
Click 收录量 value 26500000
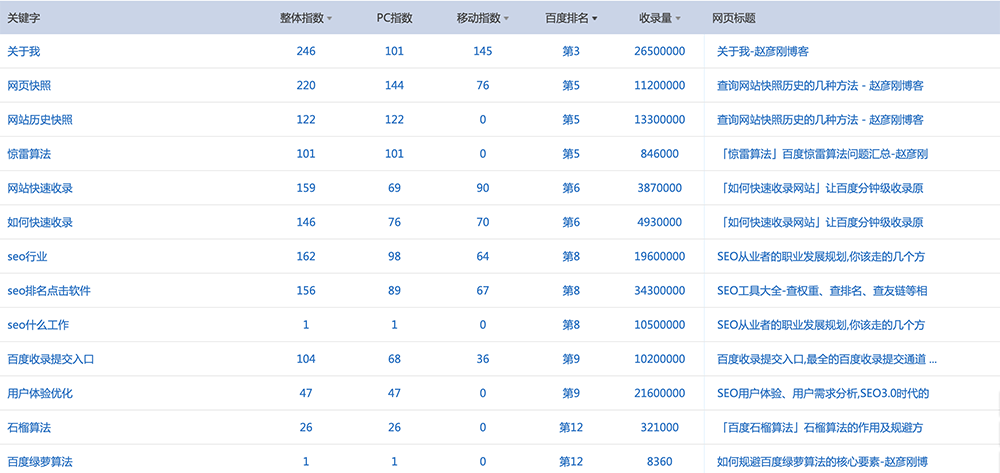click(x=659, y=51)
